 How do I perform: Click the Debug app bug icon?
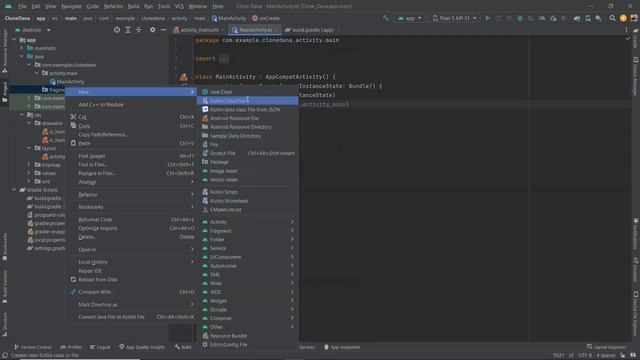520,18
